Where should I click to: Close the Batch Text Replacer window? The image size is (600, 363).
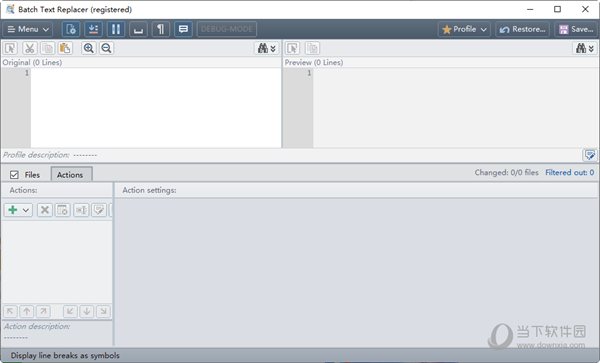585,9
